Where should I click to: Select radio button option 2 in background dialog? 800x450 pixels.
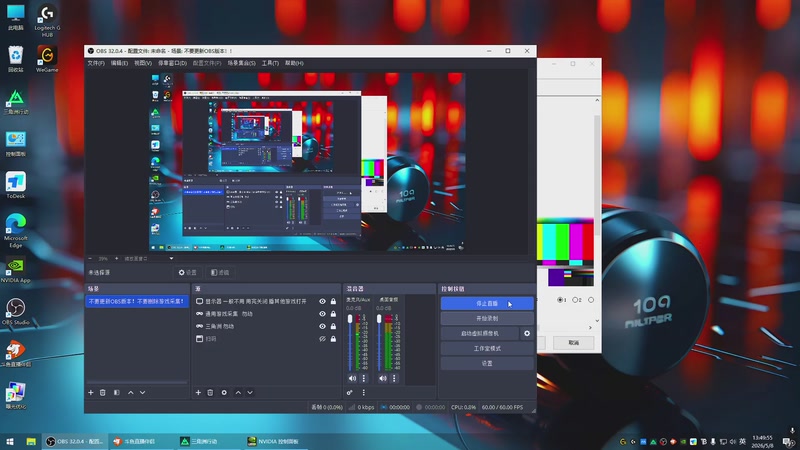click(576, 300)
